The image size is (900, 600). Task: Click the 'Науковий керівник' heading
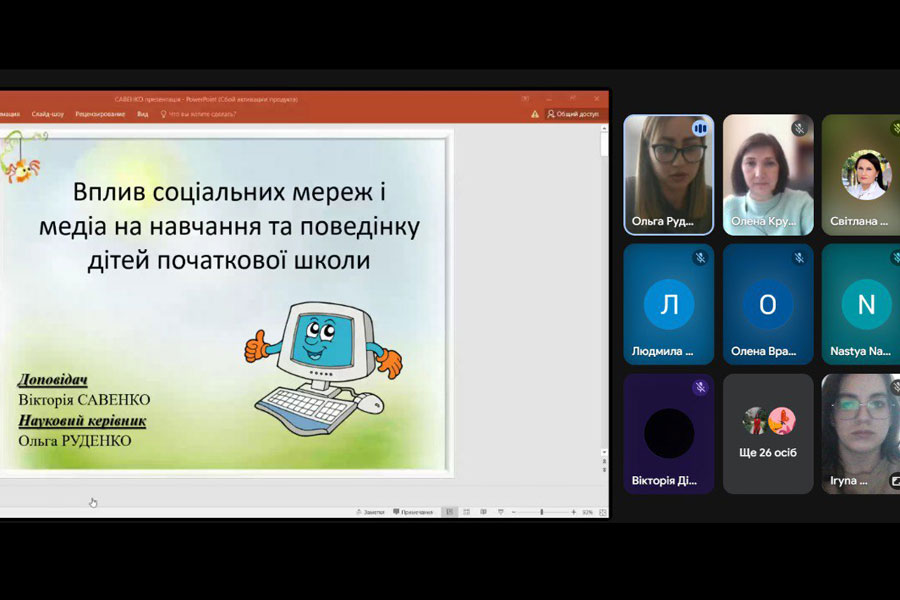pyautogui.click(x=82, y=420)
